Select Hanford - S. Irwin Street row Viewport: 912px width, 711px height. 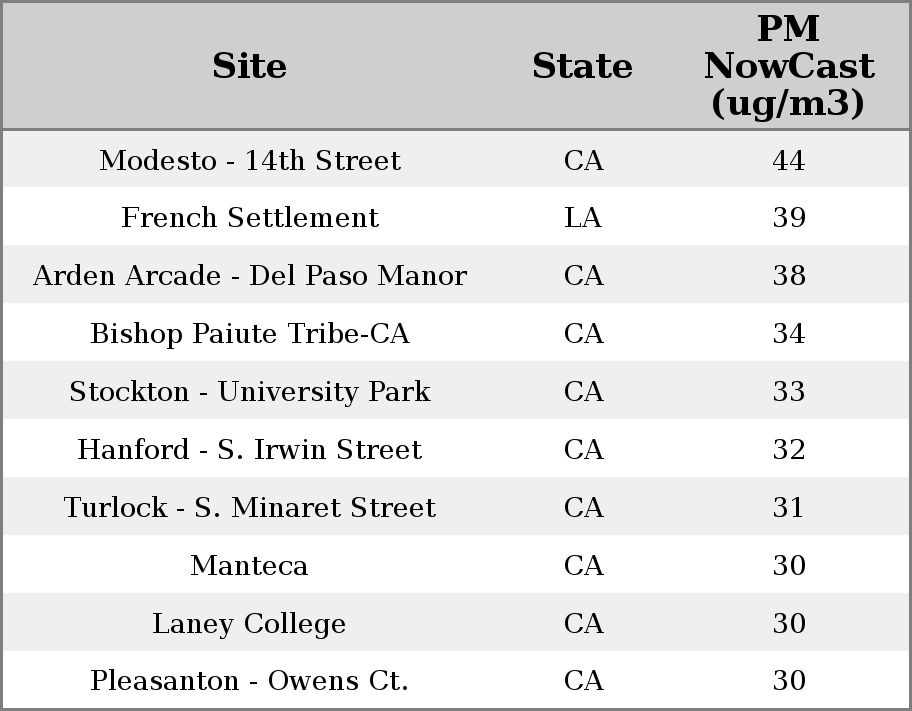click(x=249, y=450)
